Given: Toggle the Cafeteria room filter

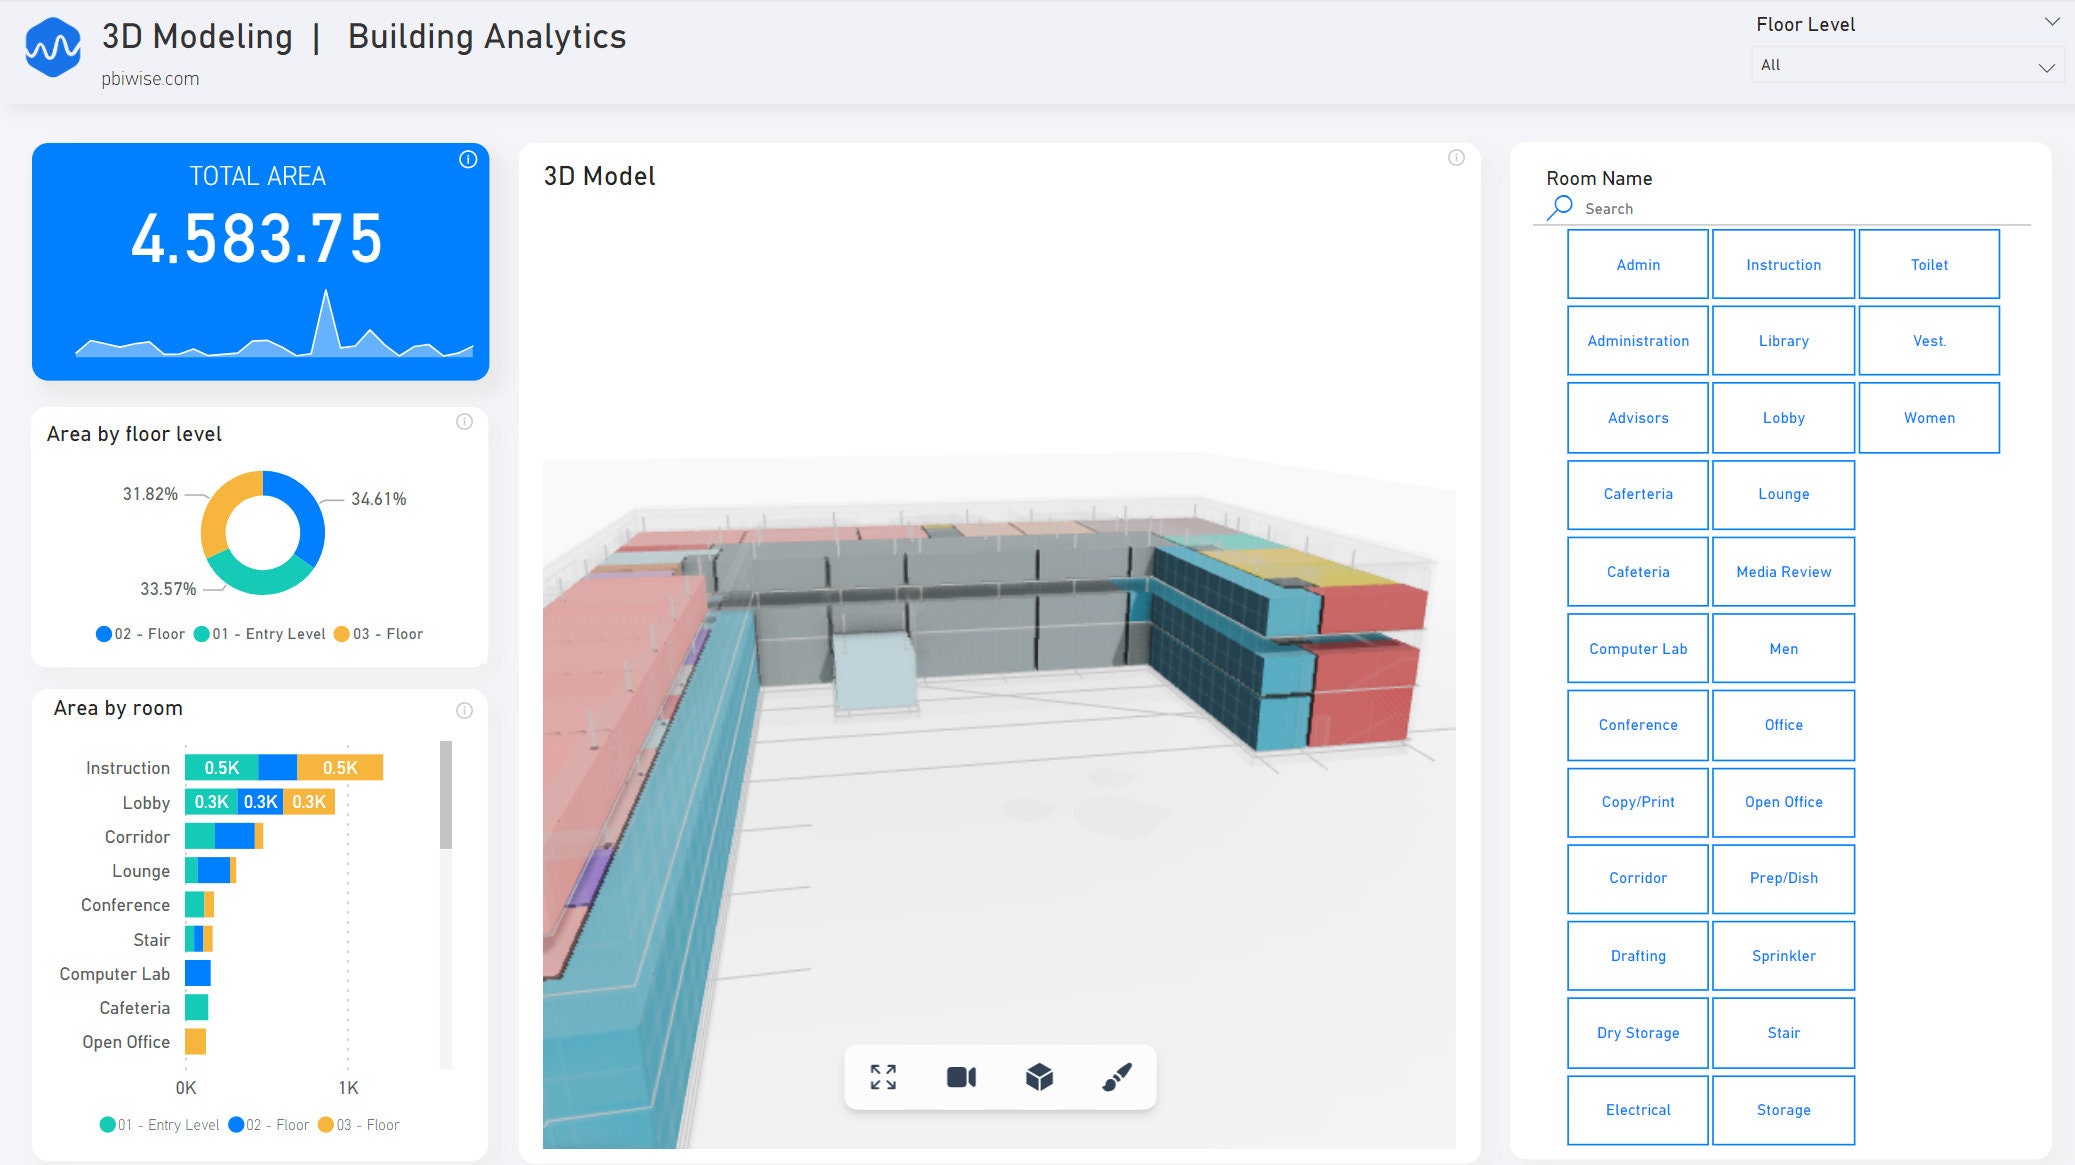Looking at the screenshot, I should (x=1637, y=571).
